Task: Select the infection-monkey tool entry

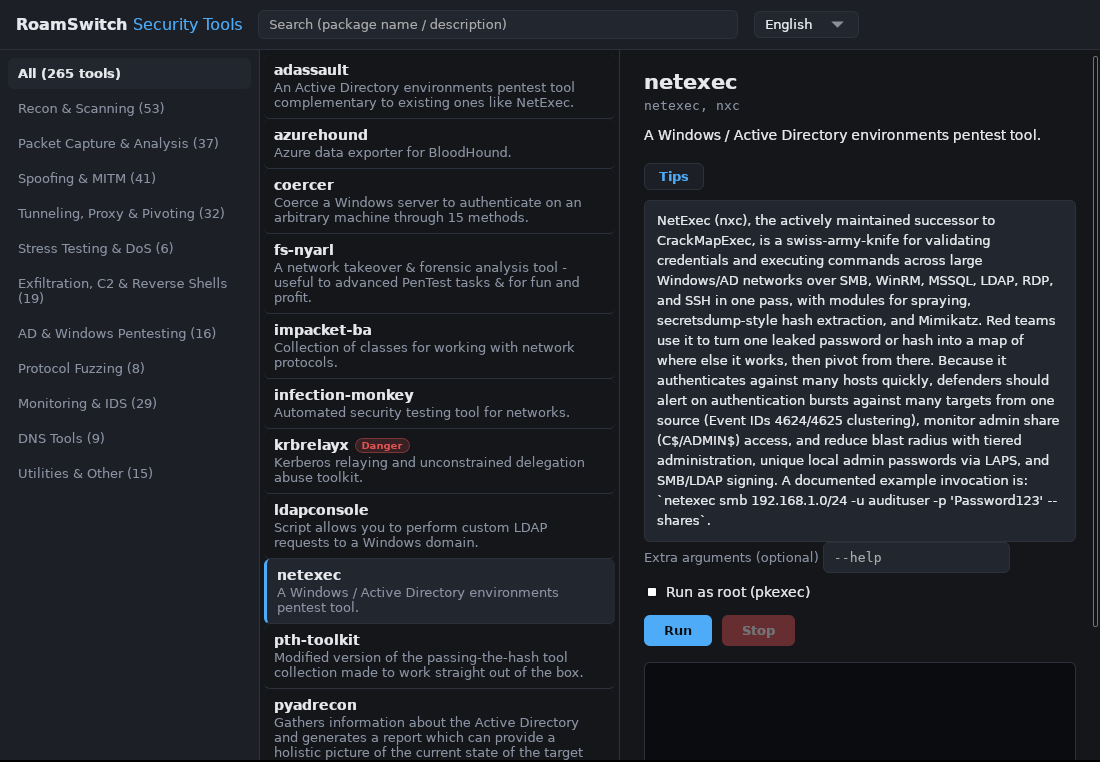Action: 439,403
